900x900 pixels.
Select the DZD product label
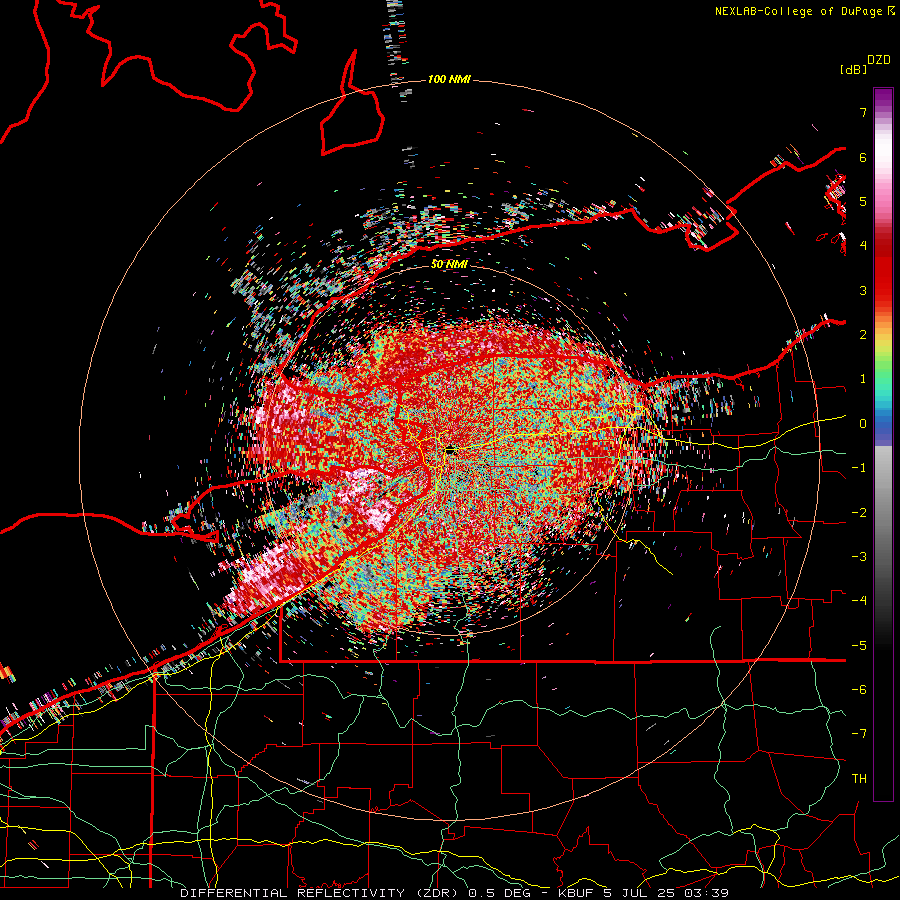pos(879,60)
